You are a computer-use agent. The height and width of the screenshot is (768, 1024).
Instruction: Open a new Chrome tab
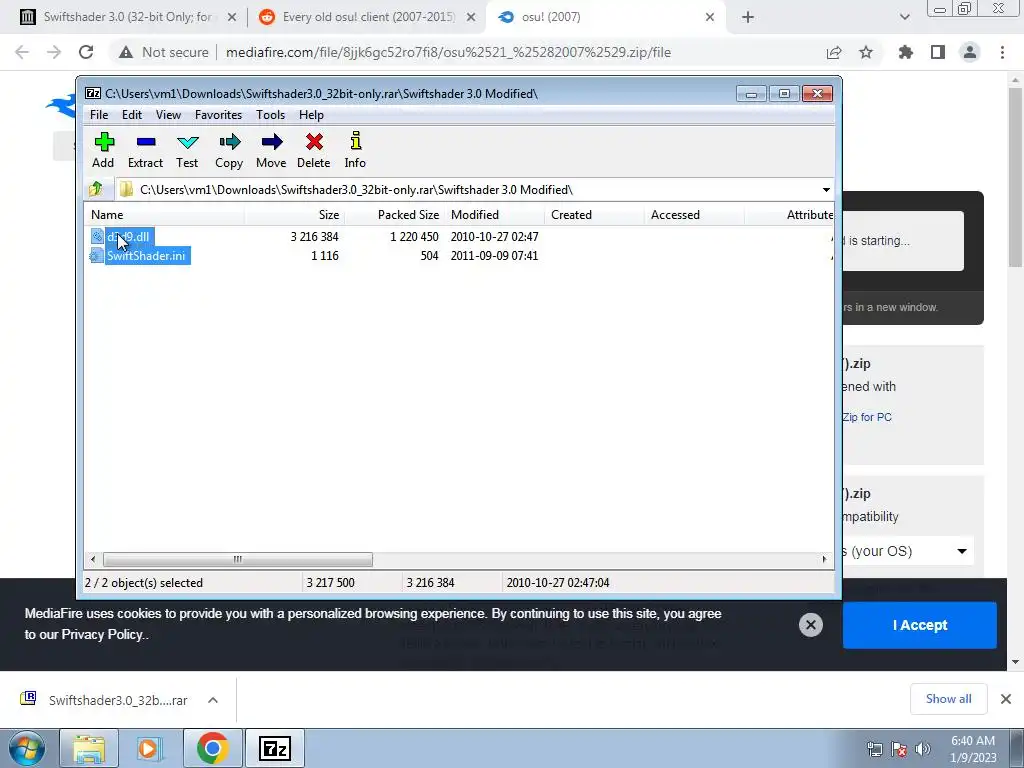tap(748, 17)
